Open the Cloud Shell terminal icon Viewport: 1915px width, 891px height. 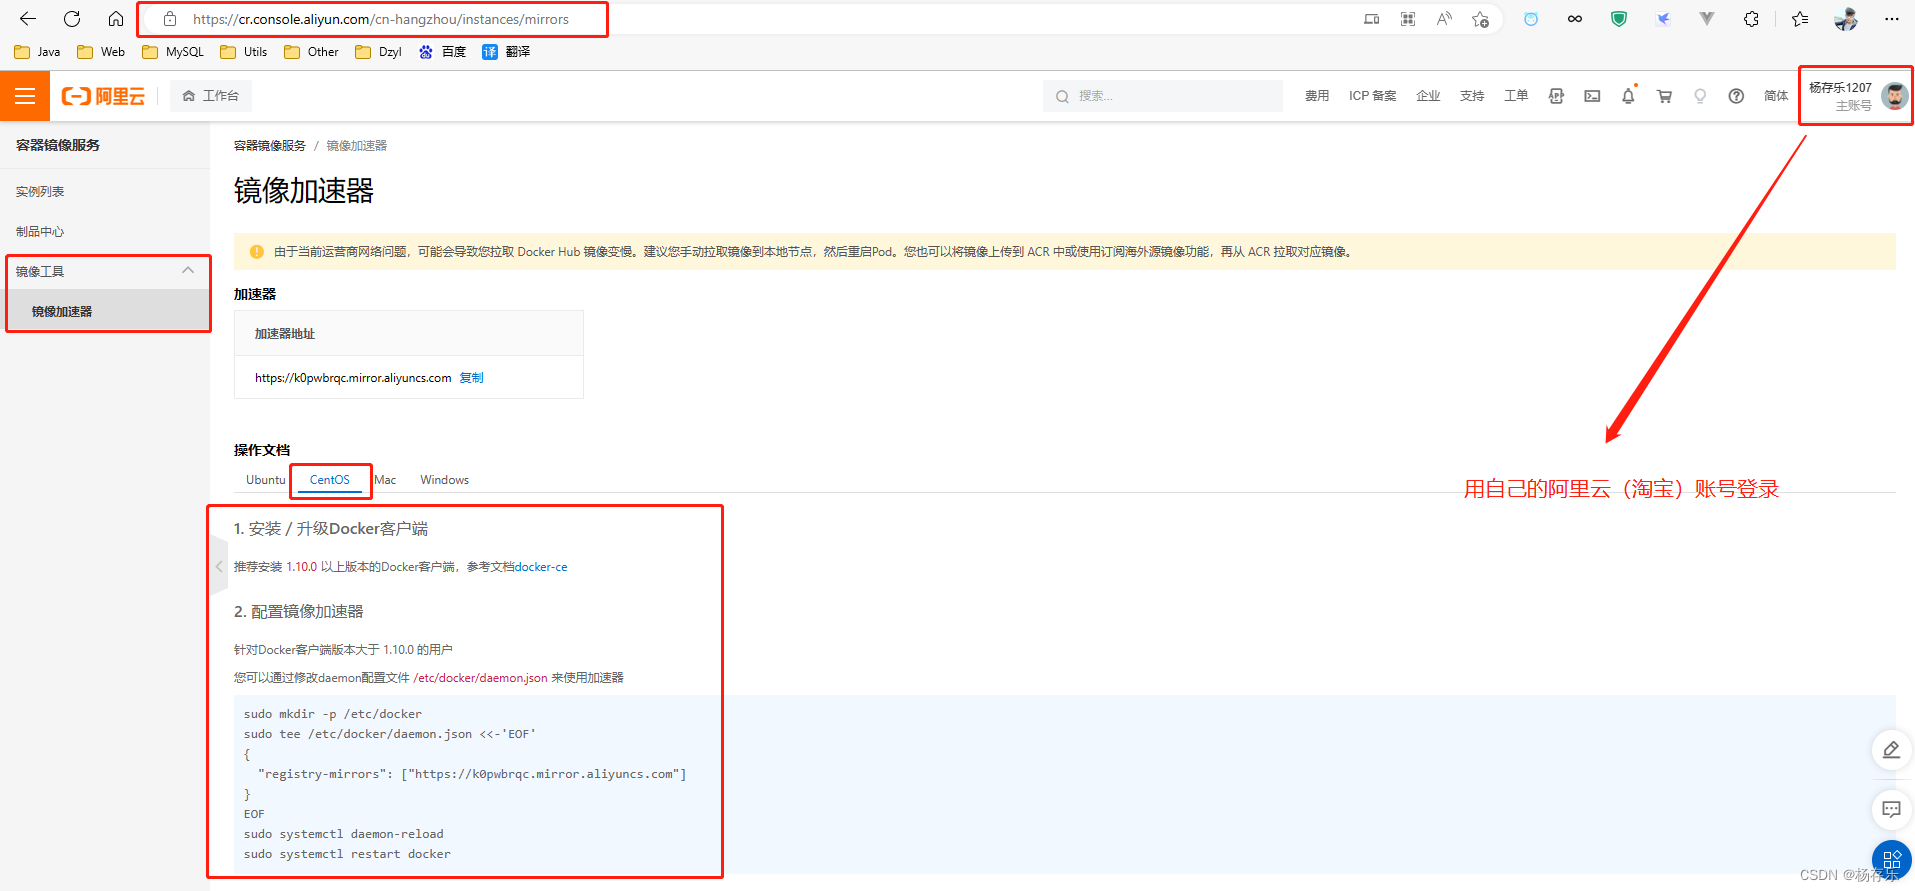pos(1592,96)
